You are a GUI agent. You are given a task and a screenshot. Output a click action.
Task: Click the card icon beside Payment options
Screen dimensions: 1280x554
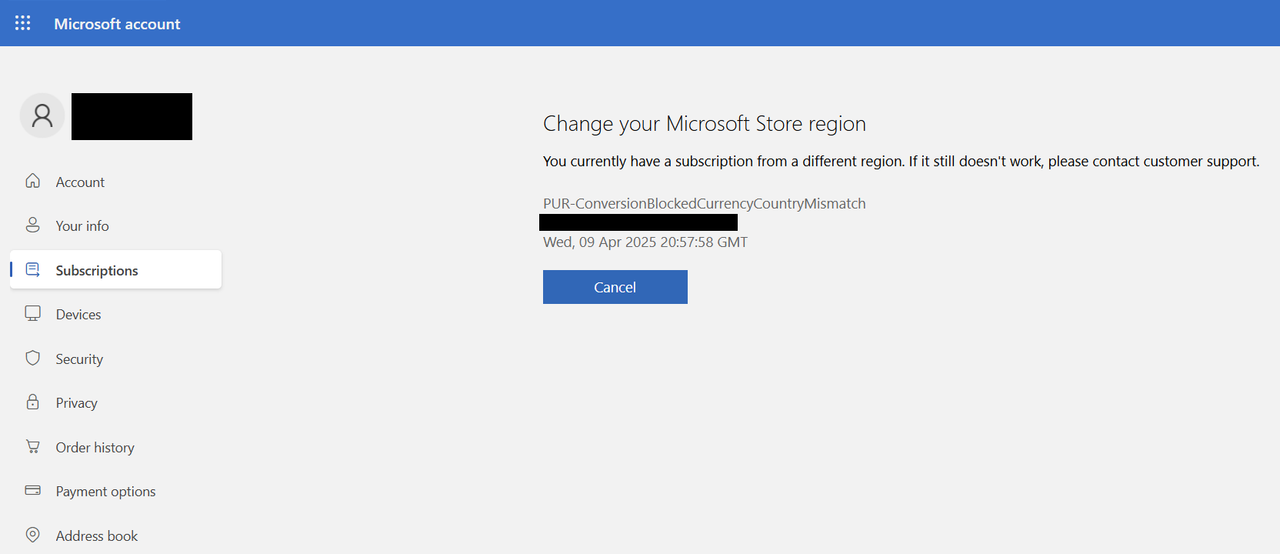33,491
